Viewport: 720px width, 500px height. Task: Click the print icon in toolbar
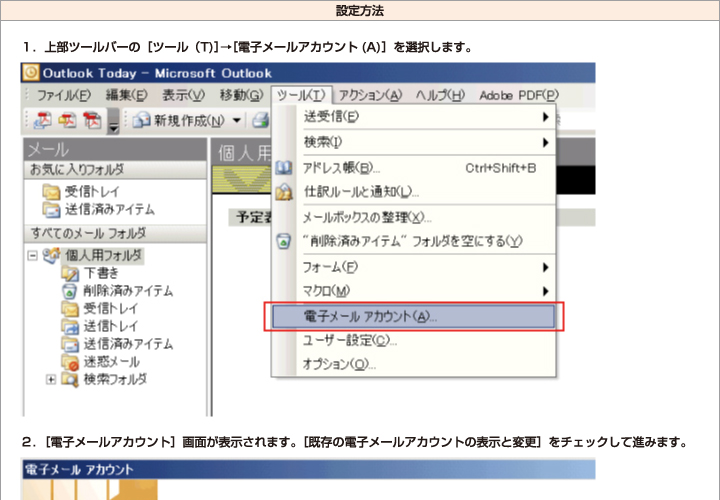tap(260, 121)
